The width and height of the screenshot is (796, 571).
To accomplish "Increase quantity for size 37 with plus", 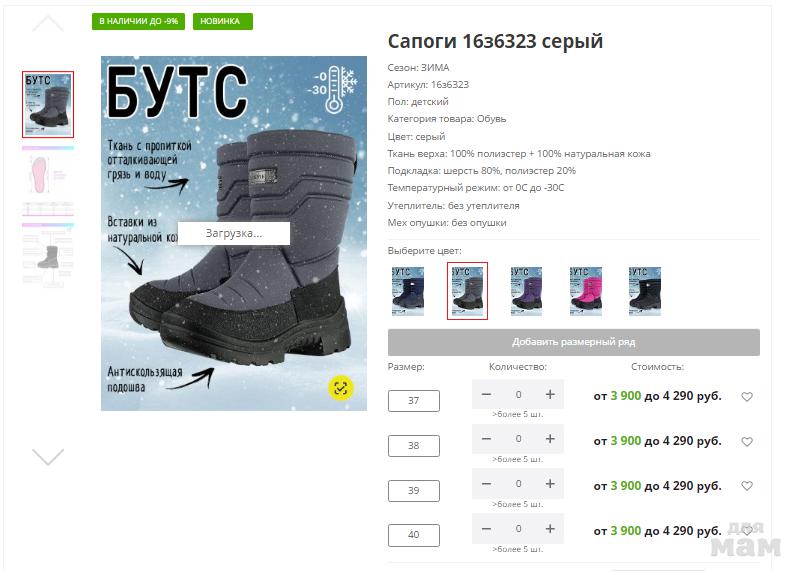I will pos(550,394).
